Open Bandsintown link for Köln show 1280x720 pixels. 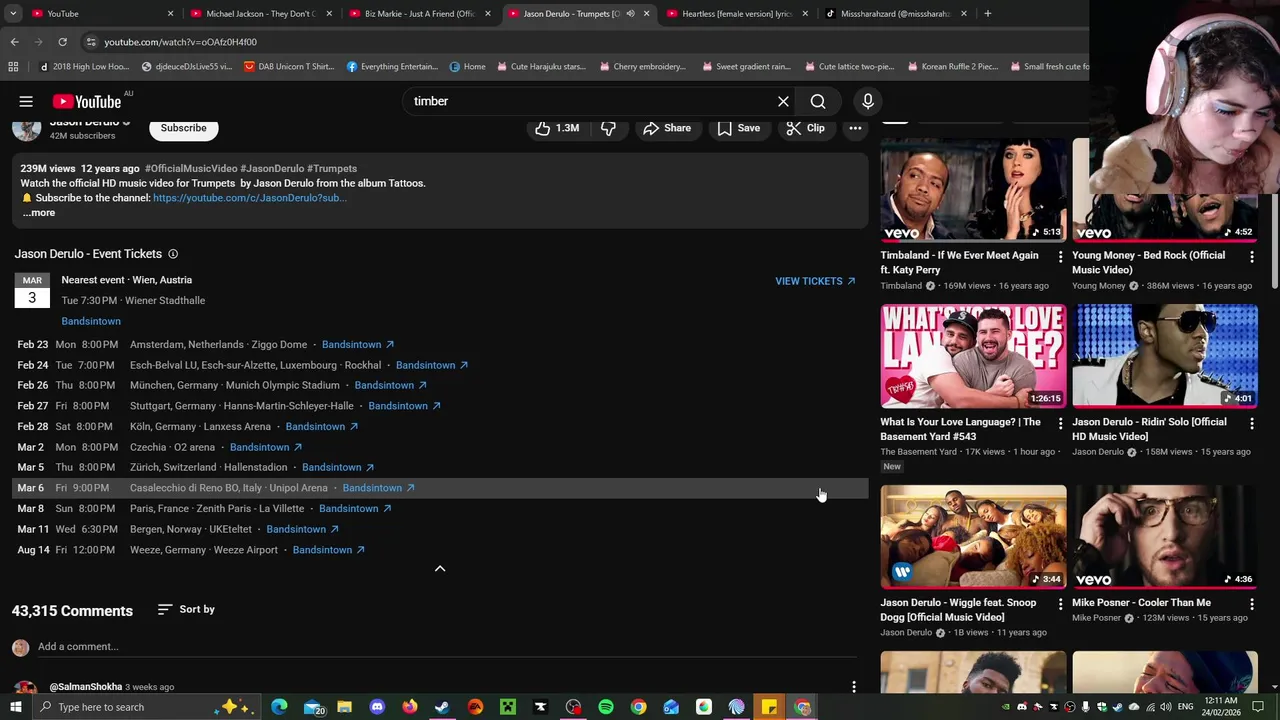pos(322,426)
